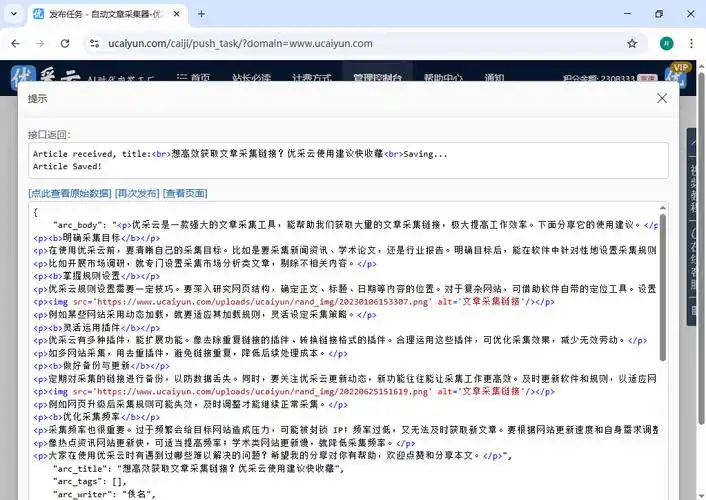The height and width of the screenshot is (500, 706).
Task: Open the 查看页面 link
Action: point(185,193)
